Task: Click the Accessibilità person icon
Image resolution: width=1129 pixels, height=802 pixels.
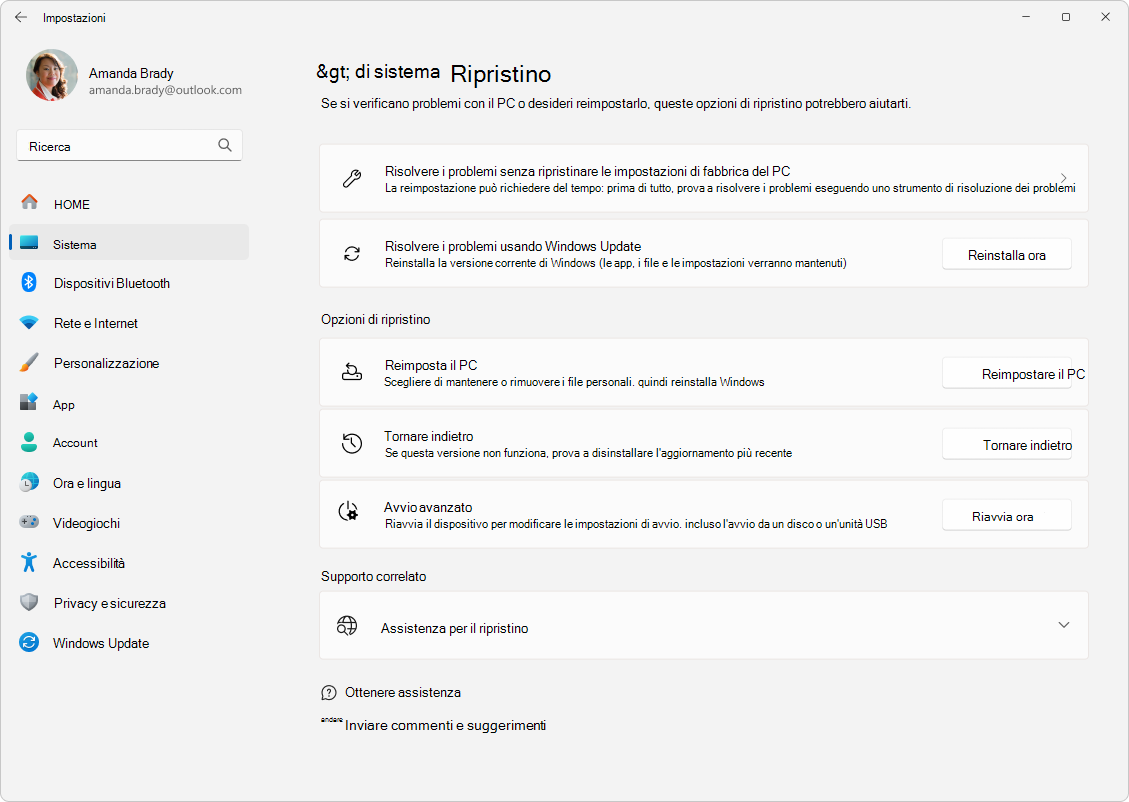Action: (x=29, y=563)
